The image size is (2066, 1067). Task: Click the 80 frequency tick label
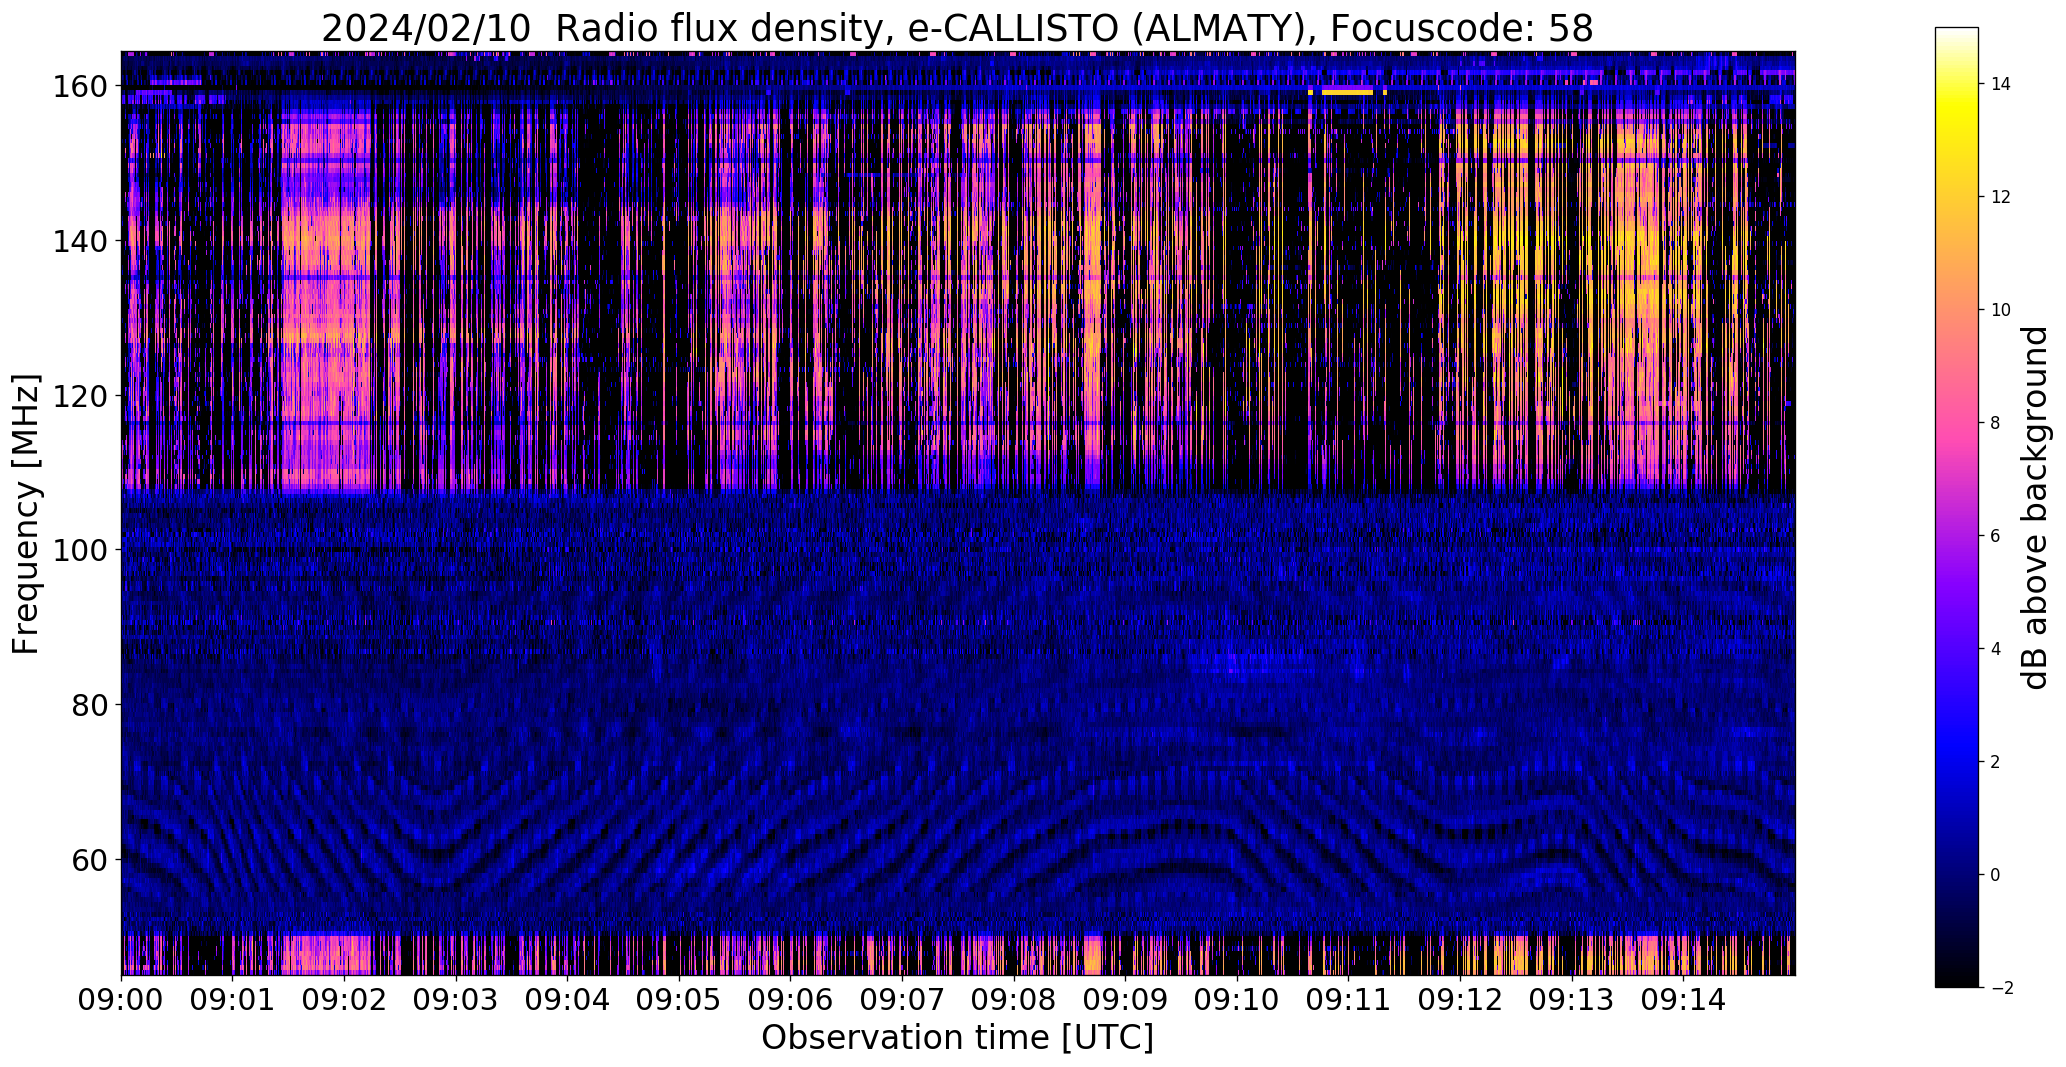point(90,705)
